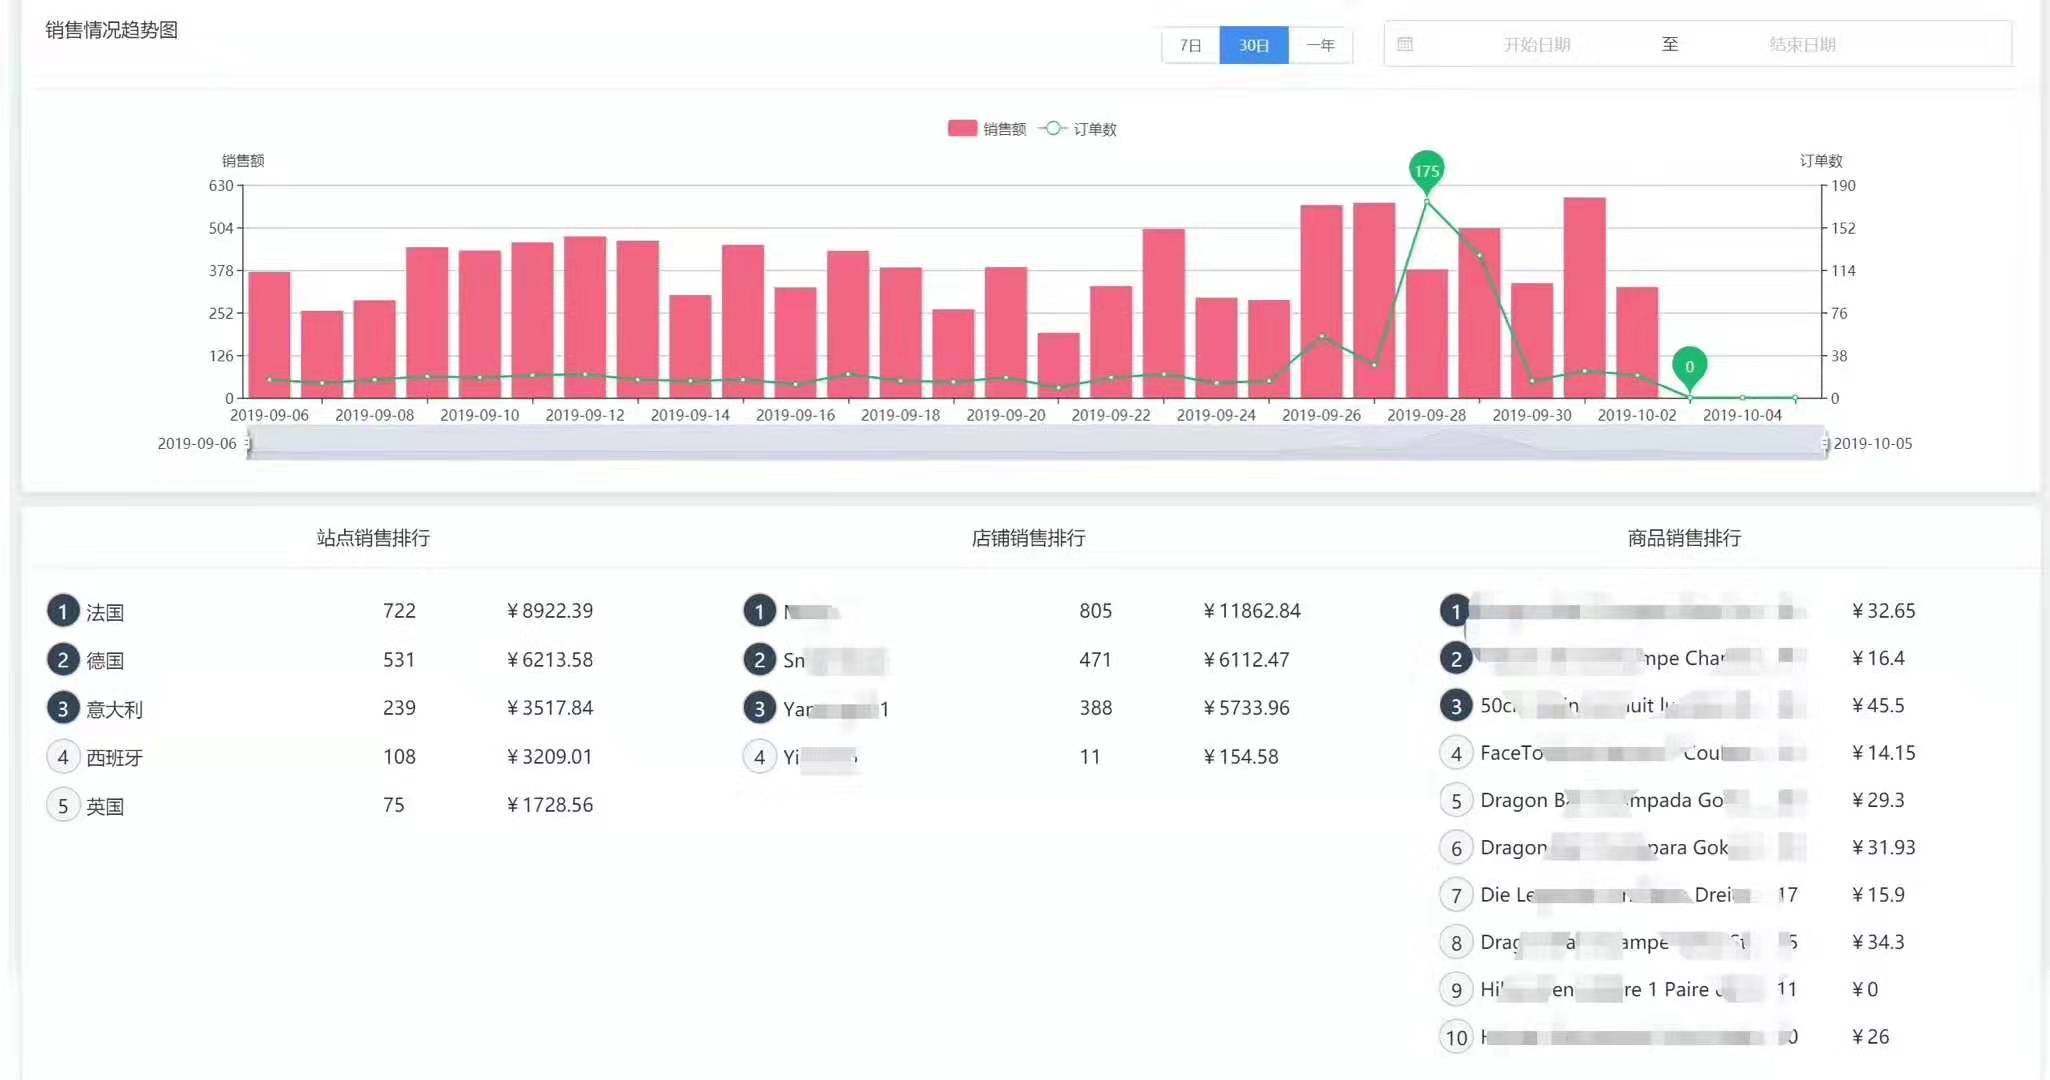
Task: Toggle the 销售额 legend series
Action: pos(987,128)
